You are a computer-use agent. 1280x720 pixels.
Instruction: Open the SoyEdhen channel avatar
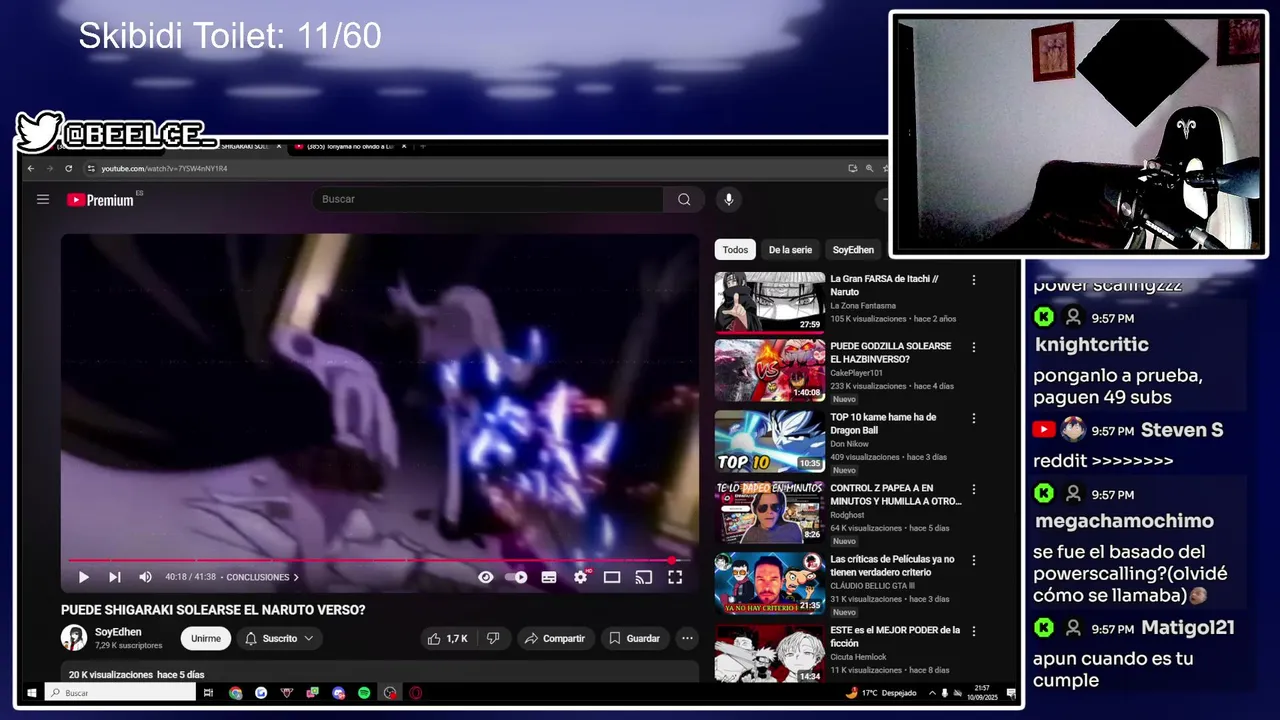coord(74,638)
